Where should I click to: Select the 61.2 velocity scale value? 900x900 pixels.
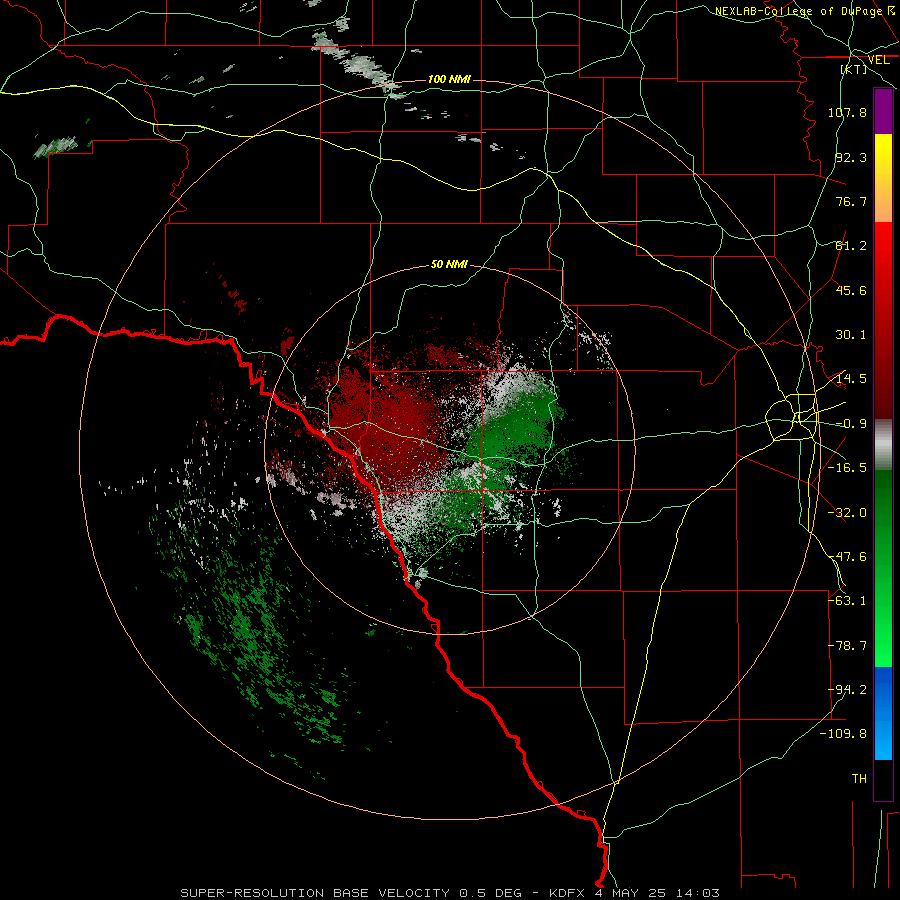pyautogui.click(x=851, y=246)
